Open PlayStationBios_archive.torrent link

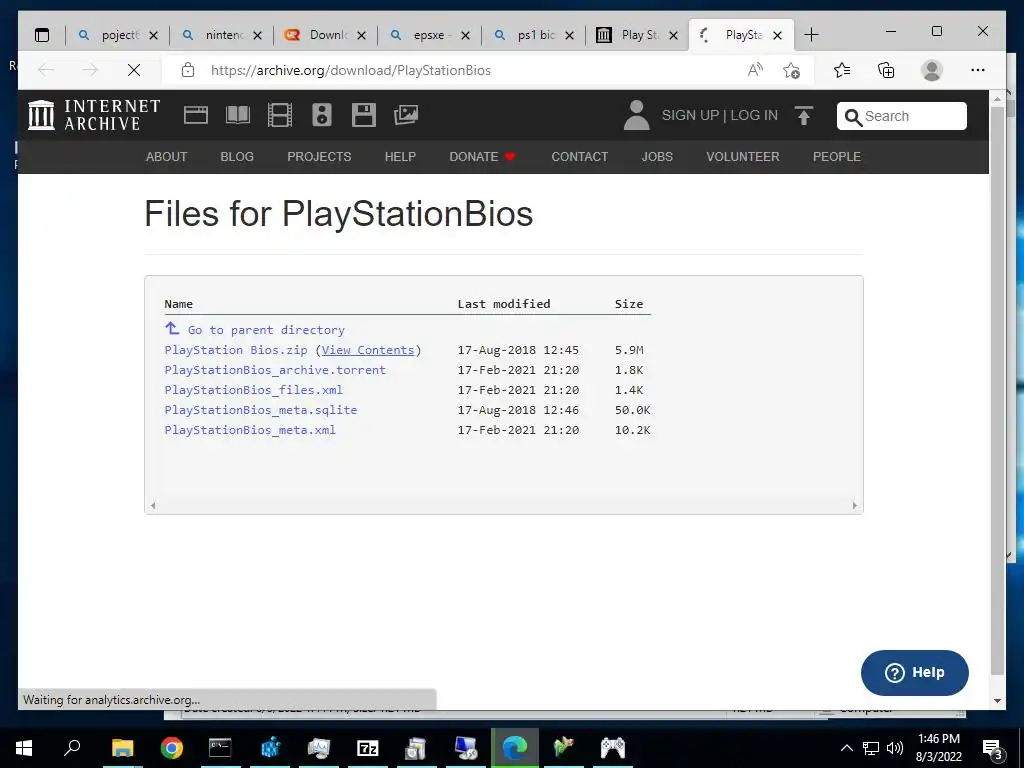[275, 370]
